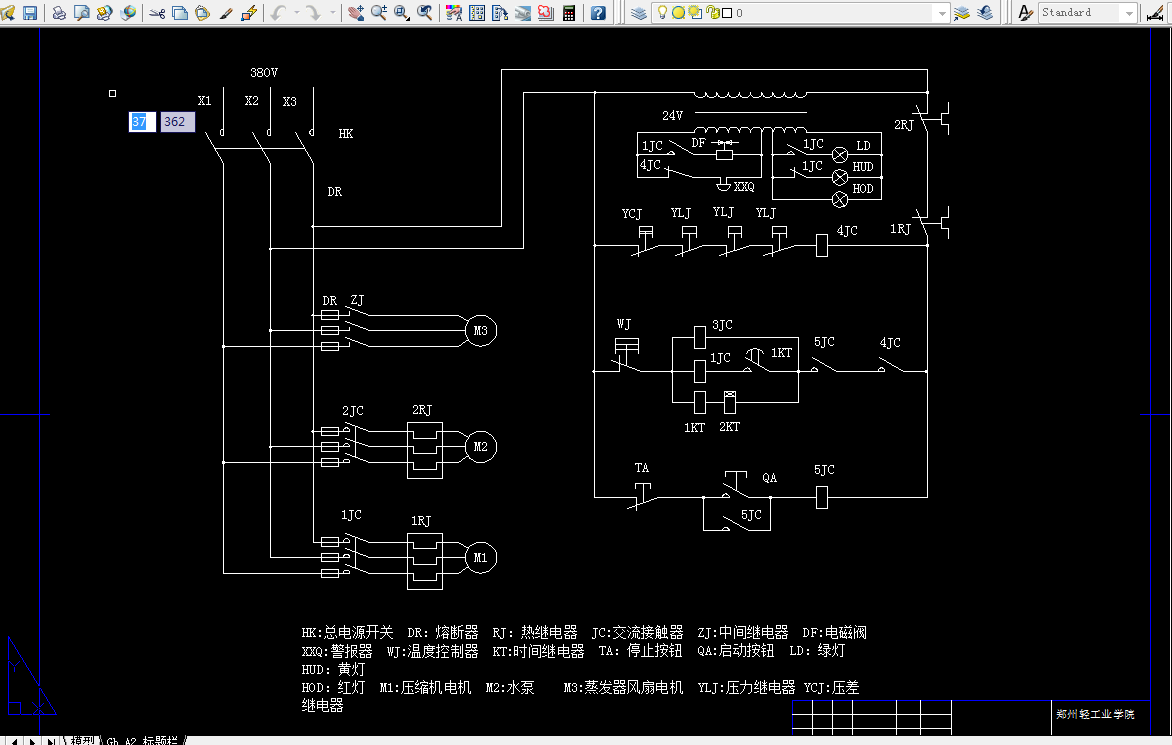
Task: Click the Copy icon
Action: (179, 13)
